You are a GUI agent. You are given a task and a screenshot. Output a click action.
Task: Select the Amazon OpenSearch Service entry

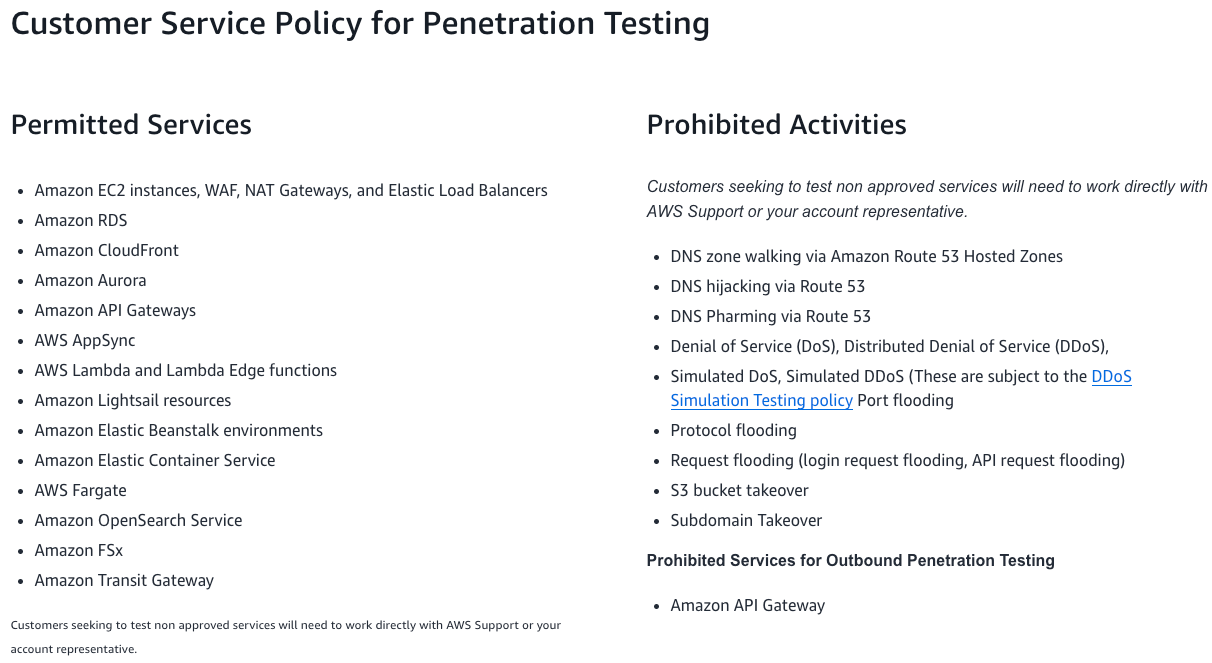point(138,520)
